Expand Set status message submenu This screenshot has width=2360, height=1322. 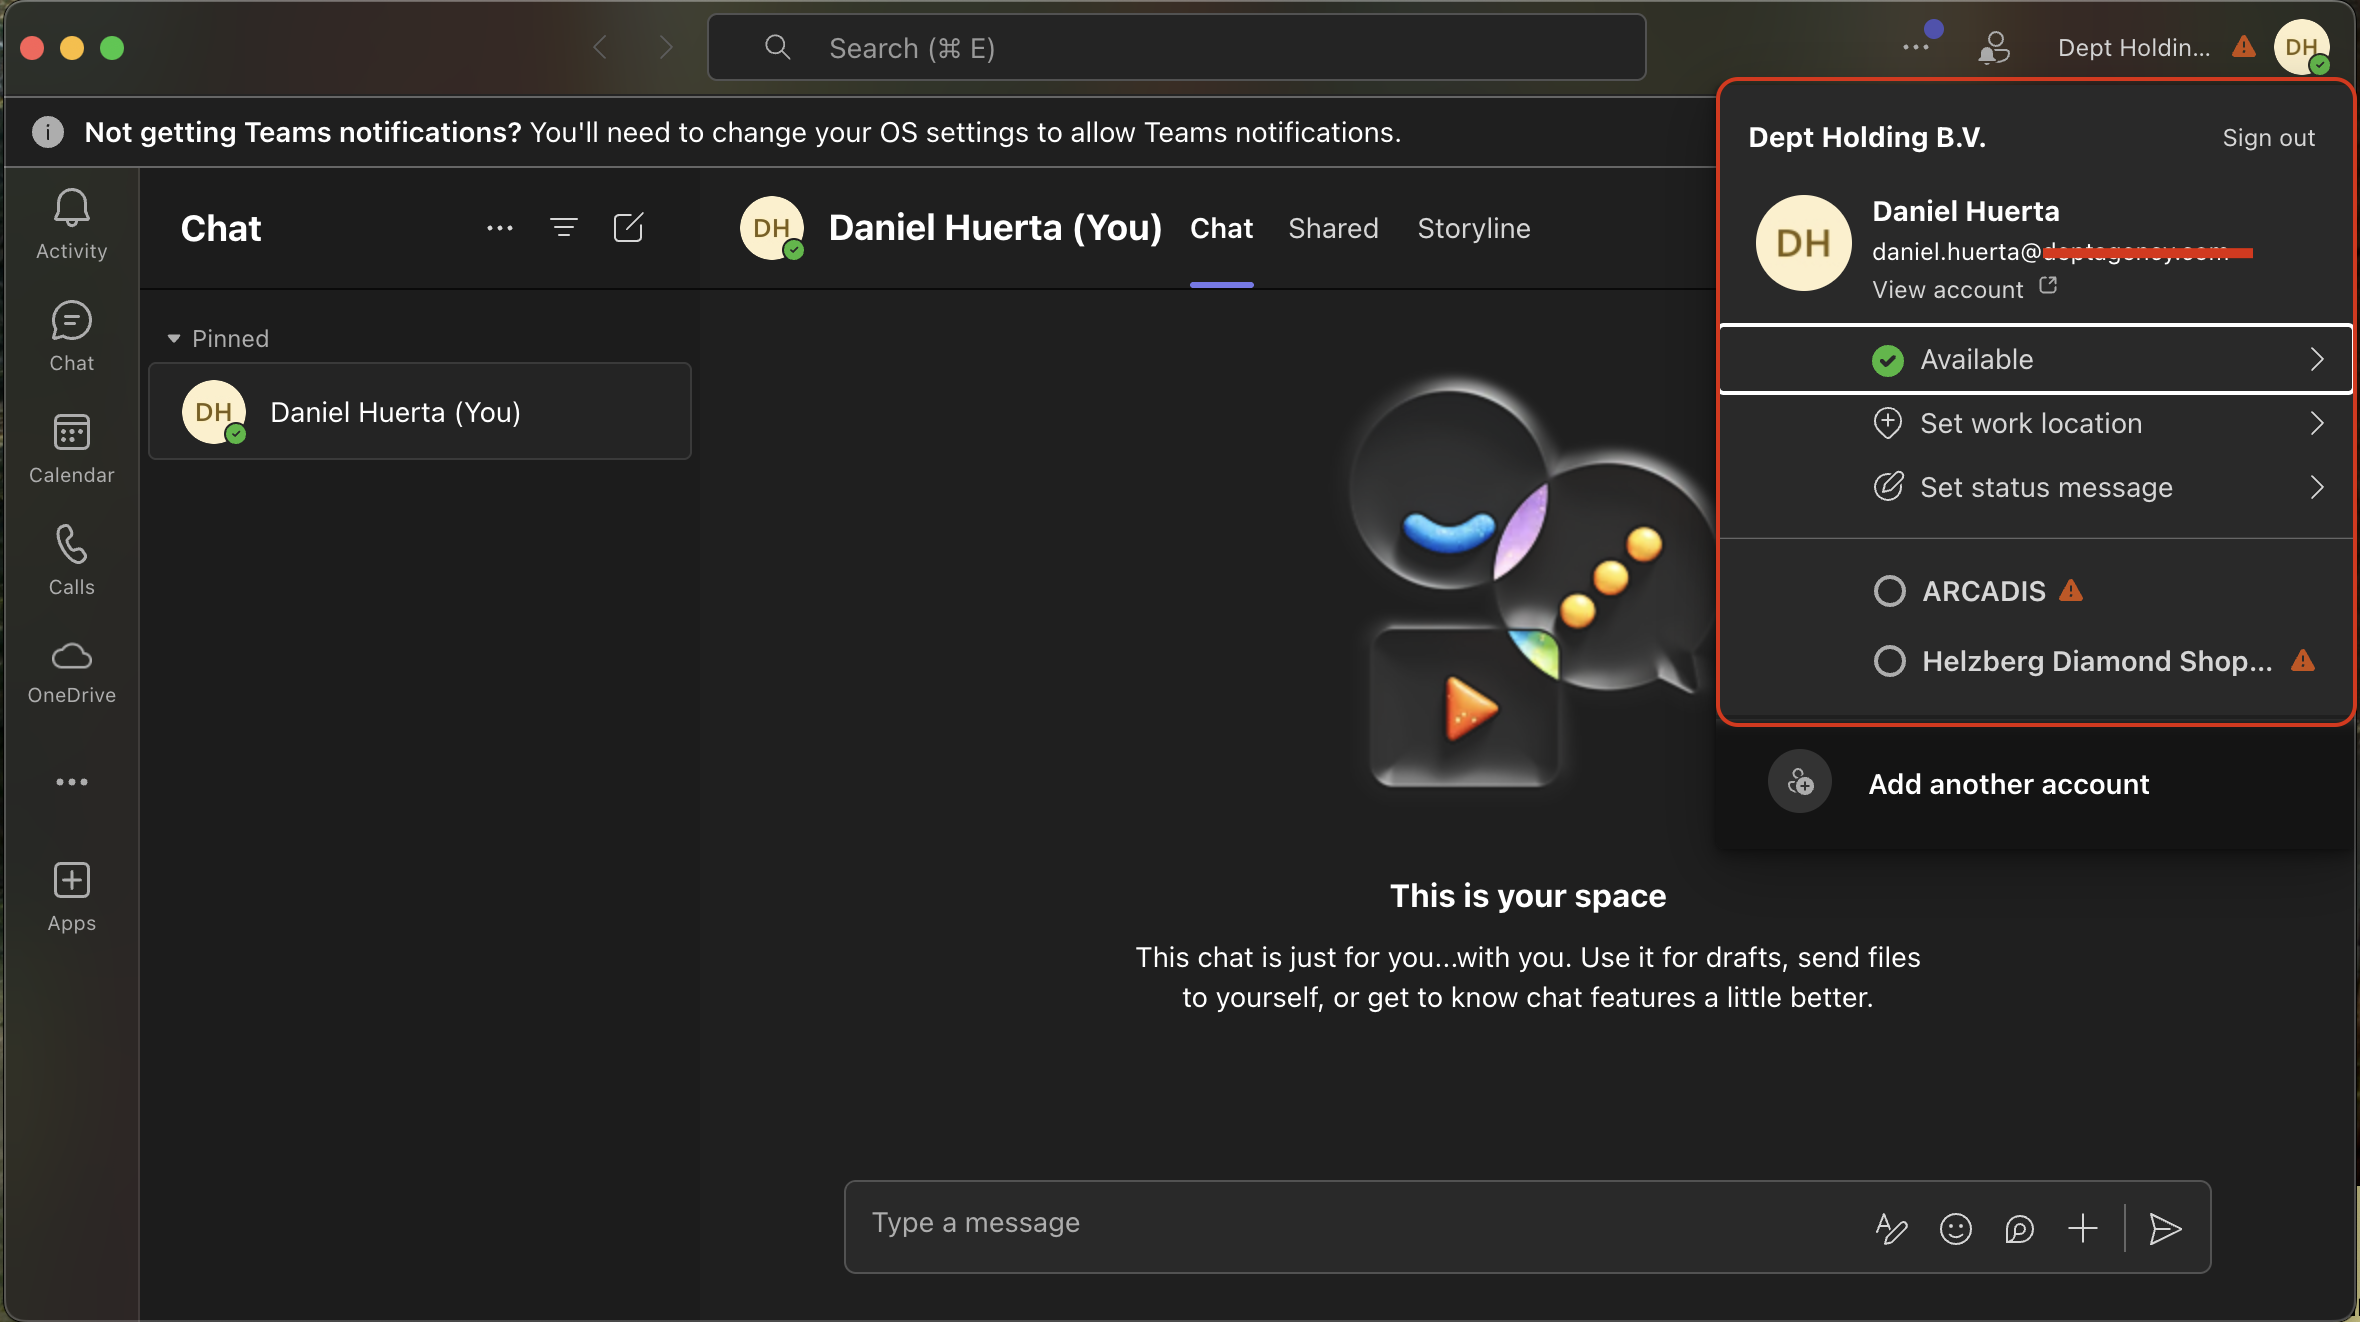[2036, 487]
